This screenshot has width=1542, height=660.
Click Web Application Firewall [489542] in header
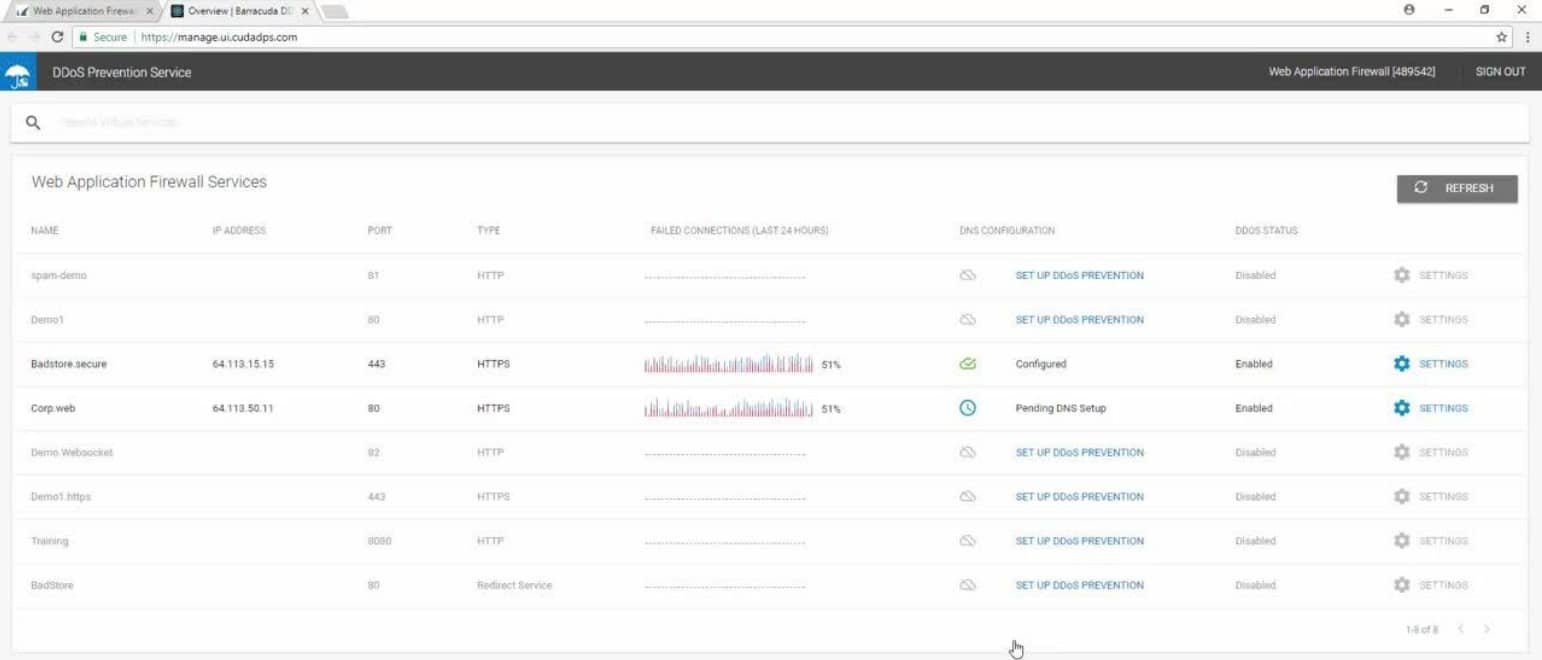pos(1352,72)
